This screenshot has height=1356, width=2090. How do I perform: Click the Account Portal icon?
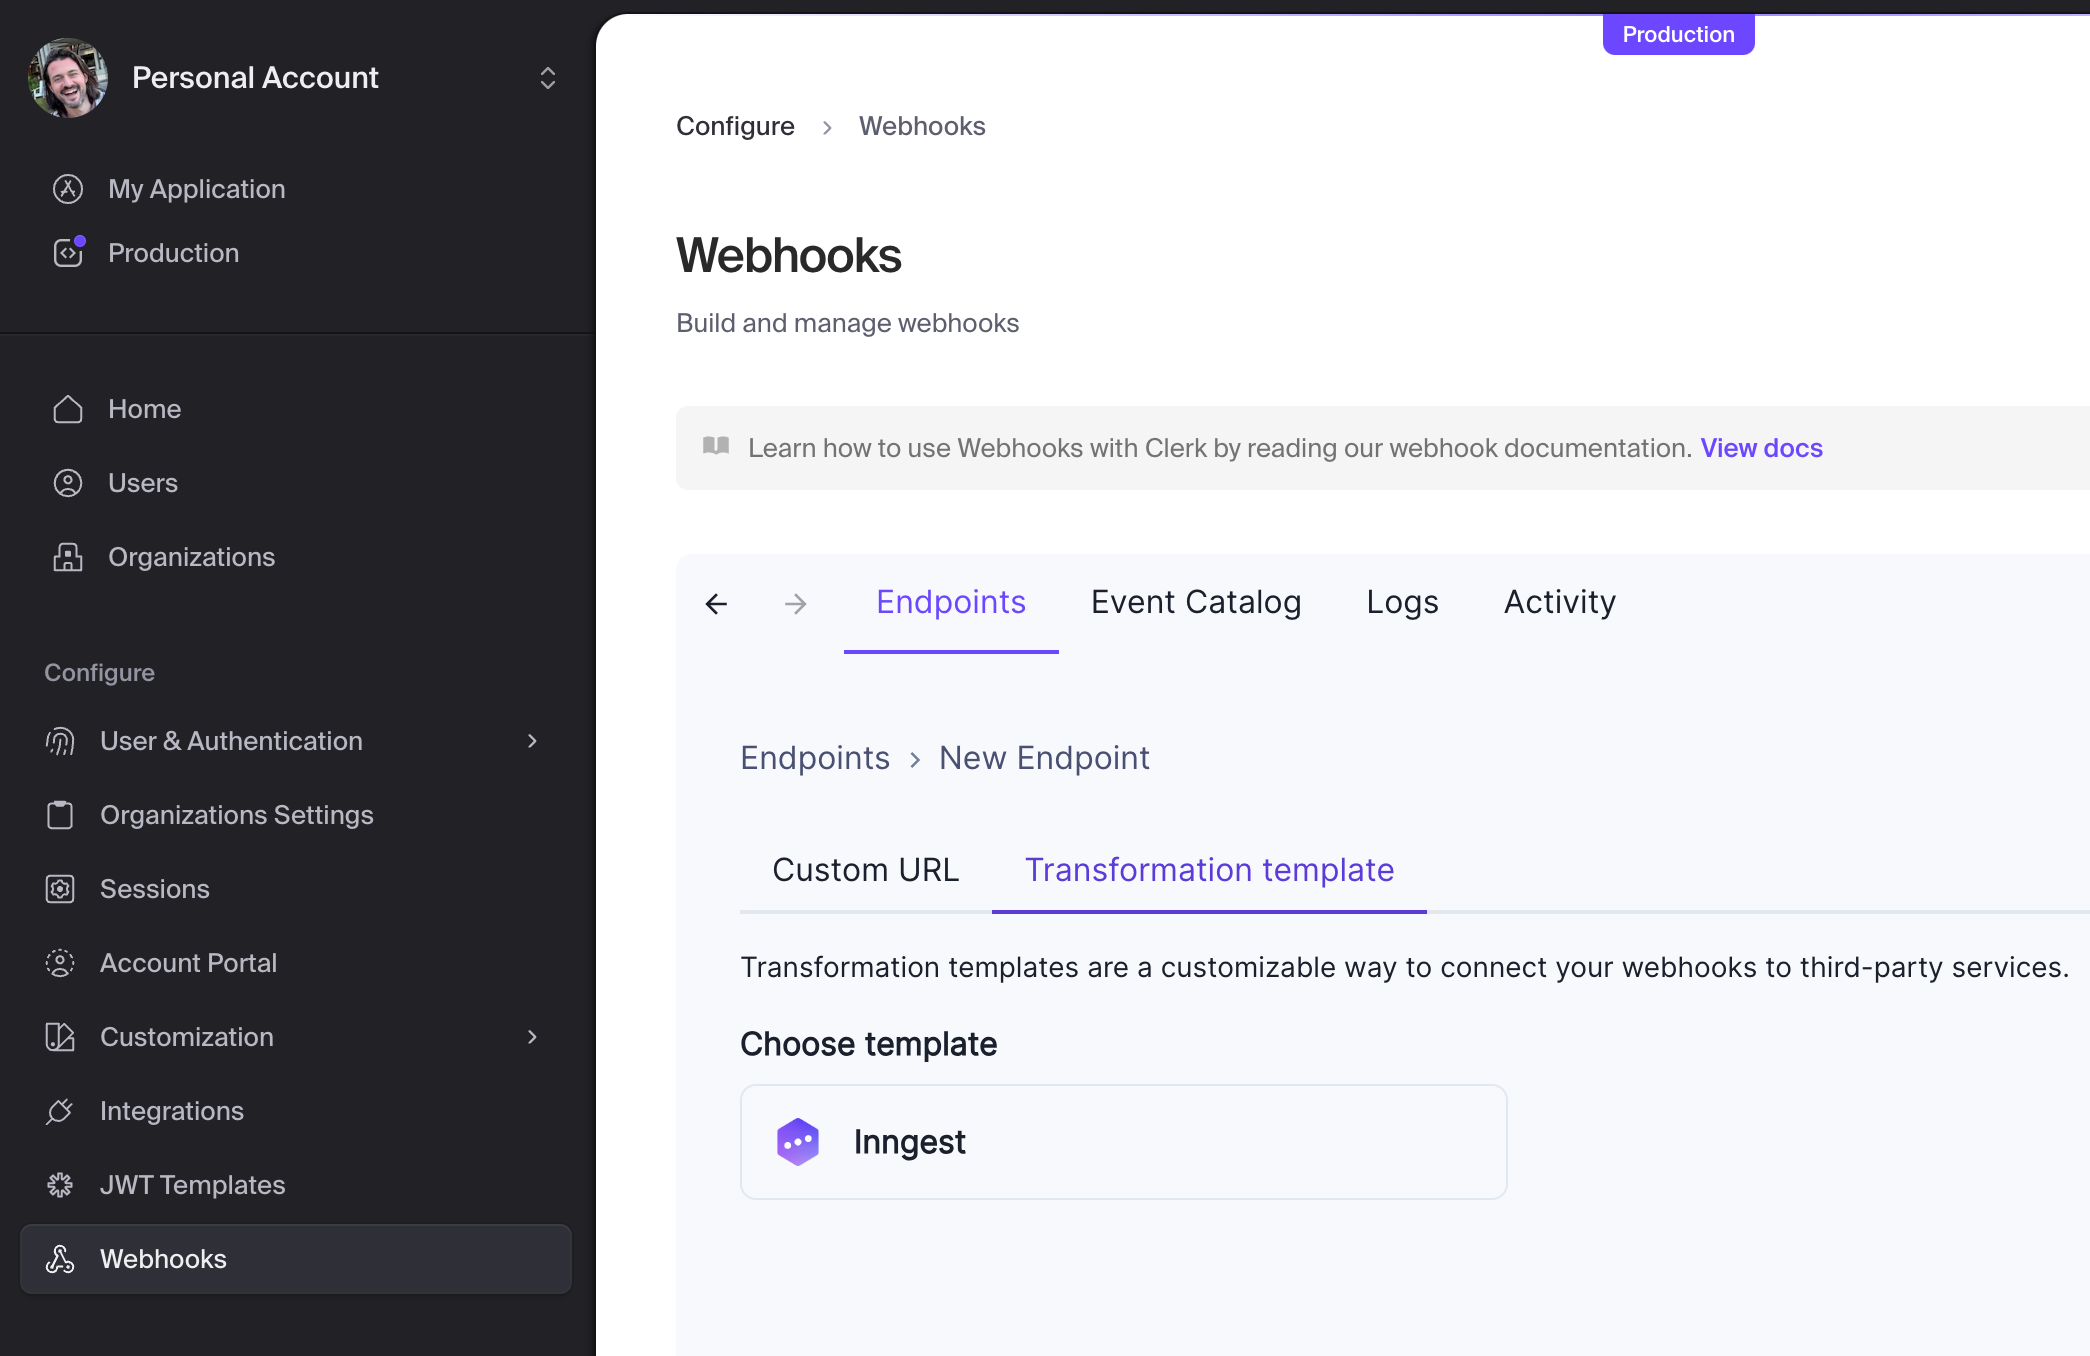pos(60,962)
